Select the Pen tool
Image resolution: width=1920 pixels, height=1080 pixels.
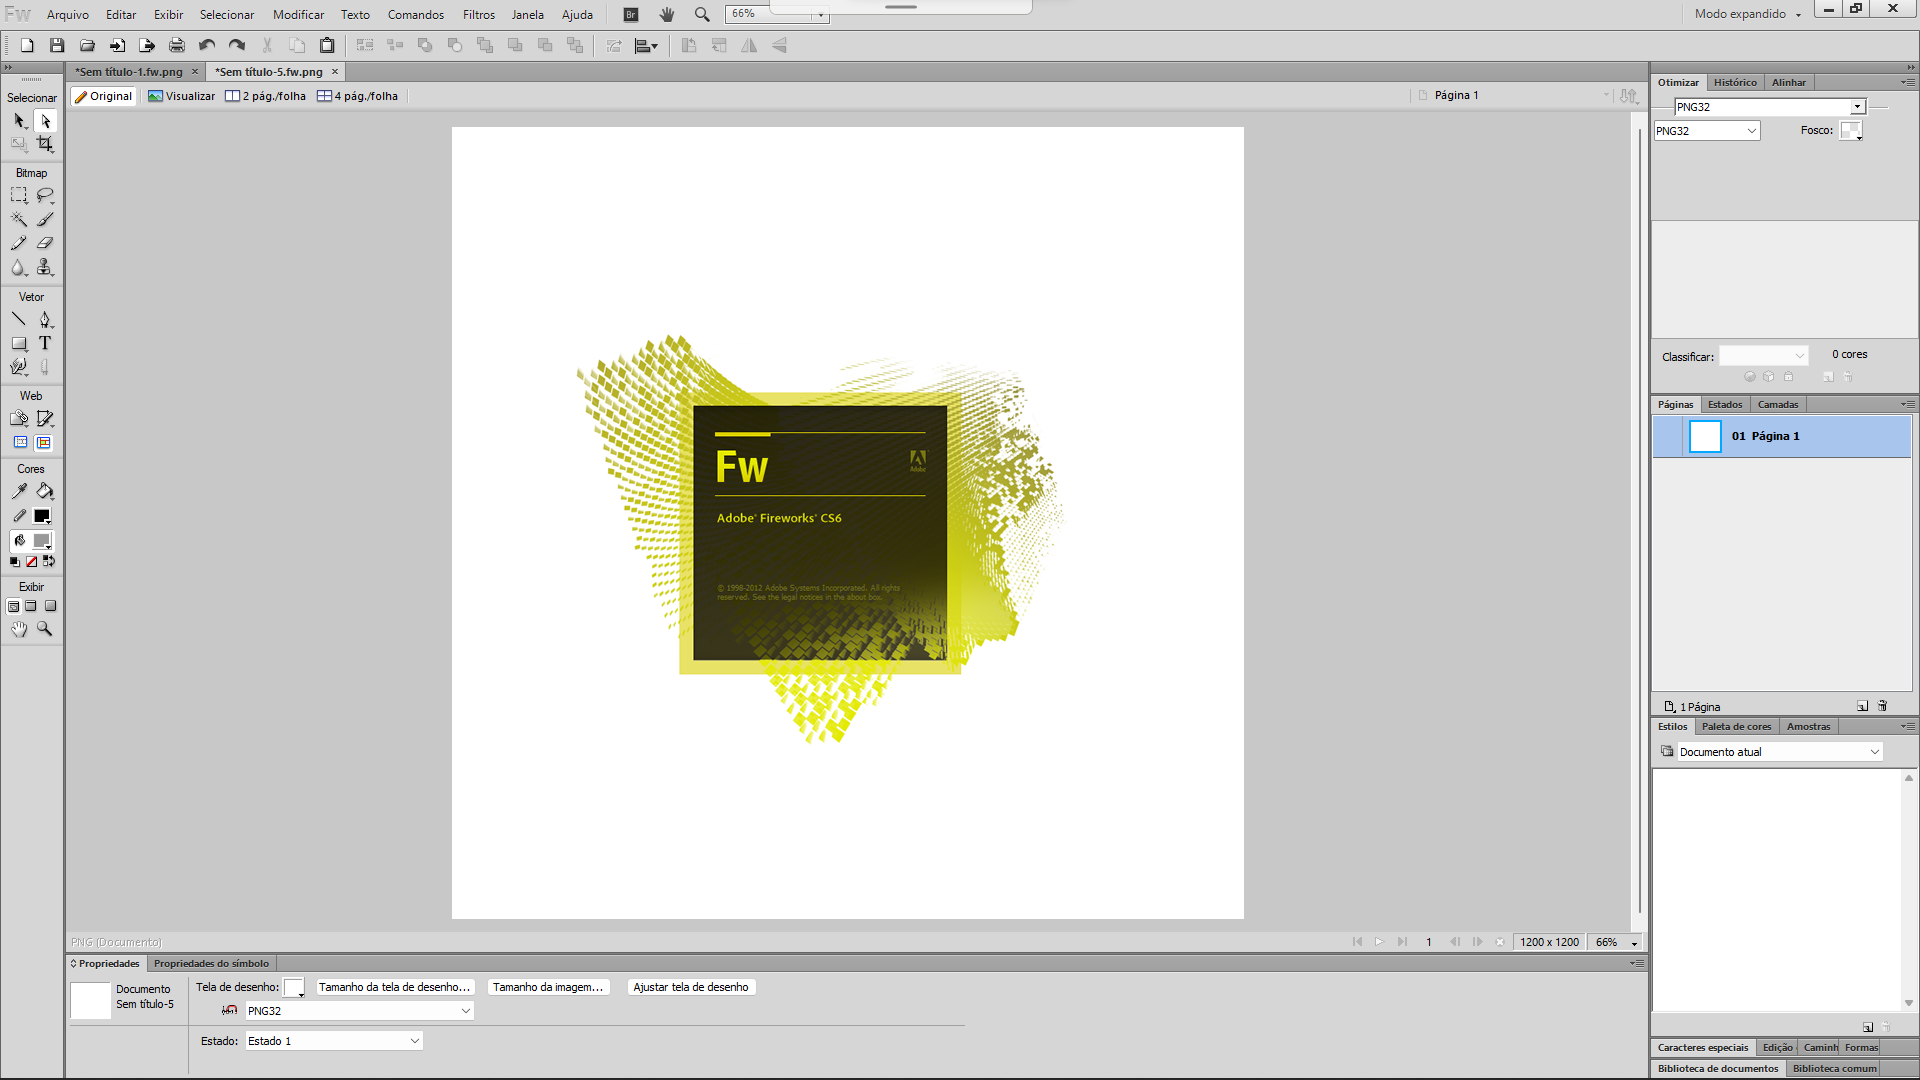pos(45,320)
